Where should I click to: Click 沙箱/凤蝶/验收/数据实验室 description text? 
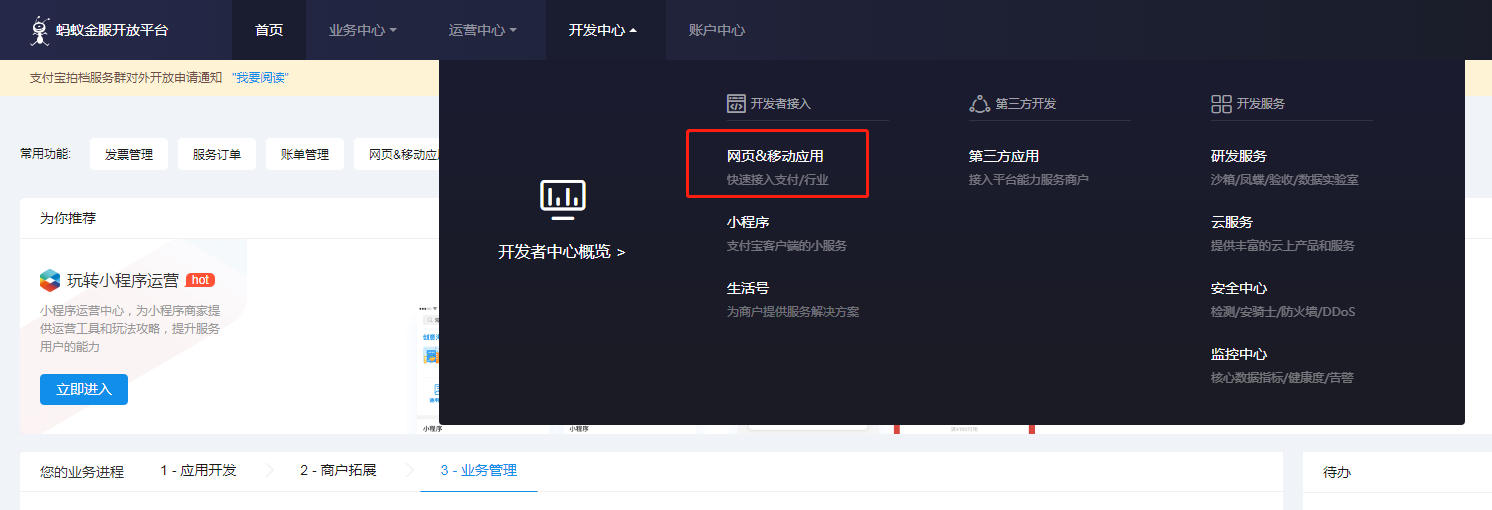[x=1285, y=180]
